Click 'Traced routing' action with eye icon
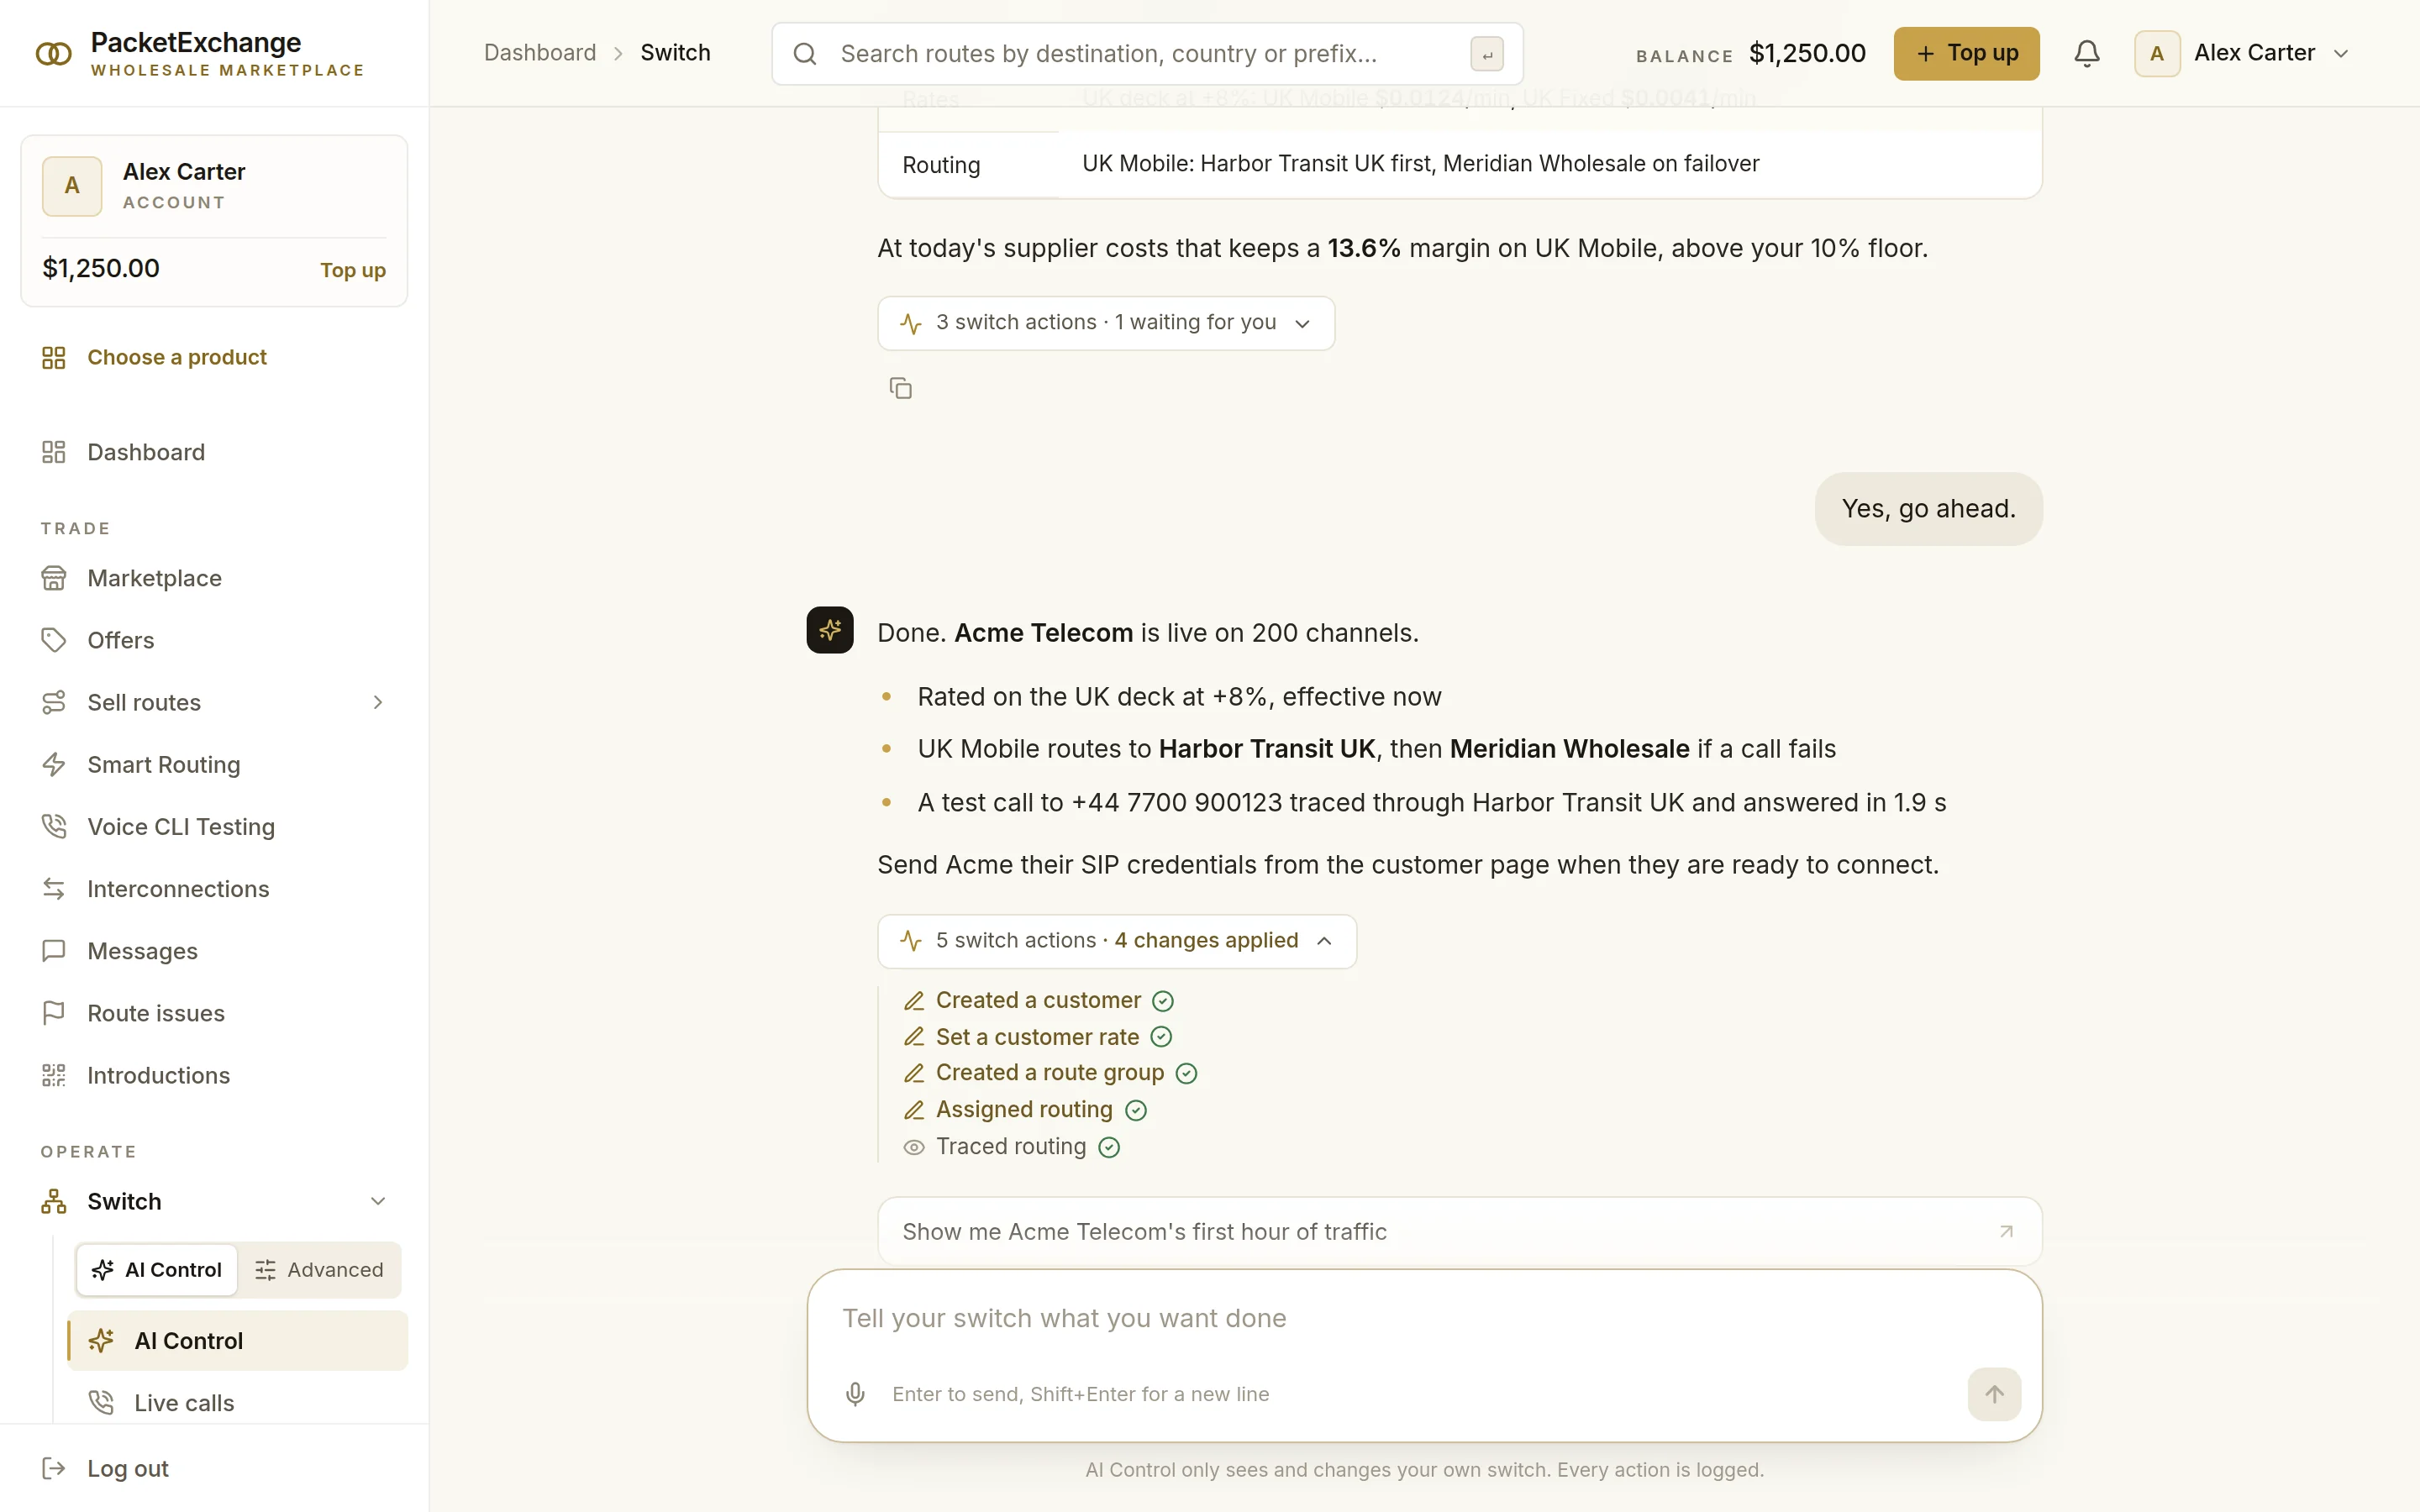Screen dimensions: 2420x1512 pyautogui.click(x=1011, y=1147)
